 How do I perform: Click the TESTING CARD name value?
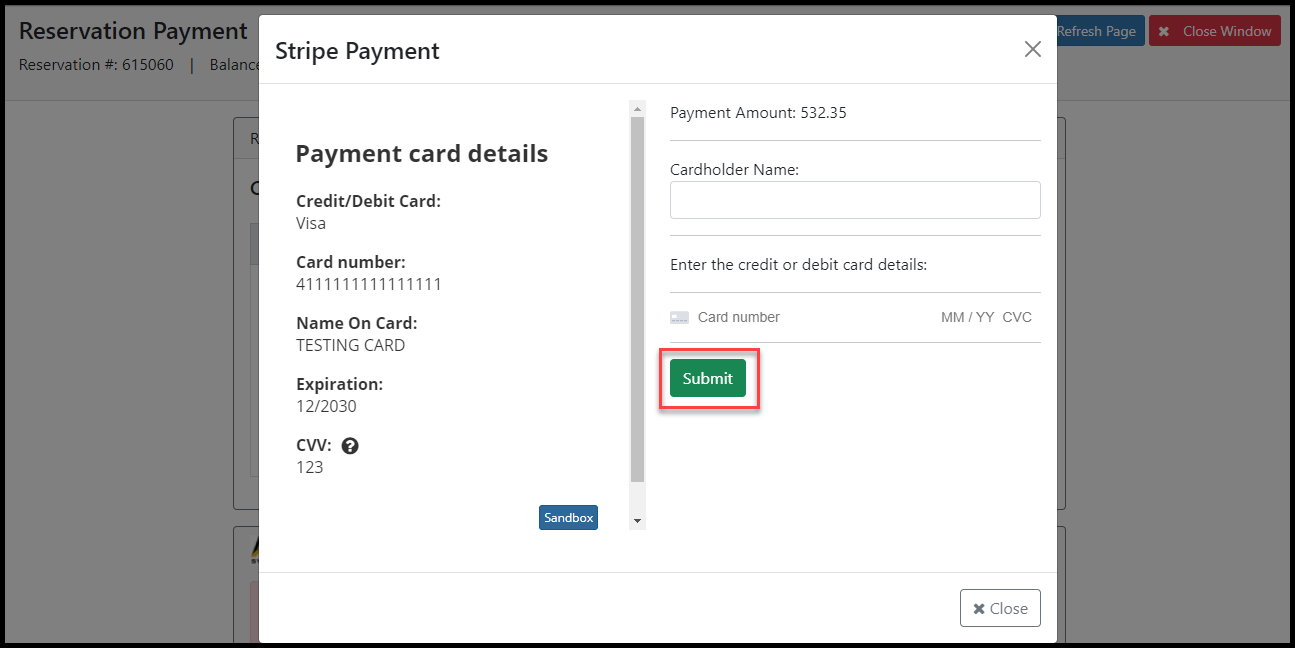pyautogui.click(x=351, y=345)
